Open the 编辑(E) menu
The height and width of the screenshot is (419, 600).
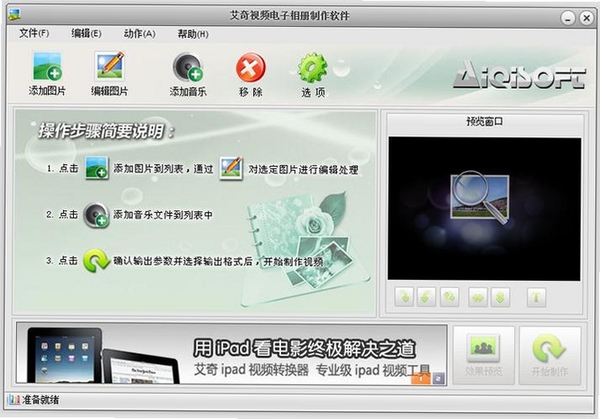click(86, 34)
